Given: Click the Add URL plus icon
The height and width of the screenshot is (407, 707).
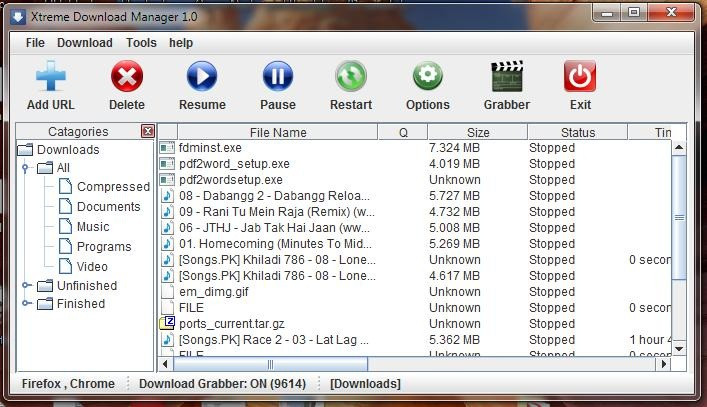Looking at the screenshot, I should (50, 76).
